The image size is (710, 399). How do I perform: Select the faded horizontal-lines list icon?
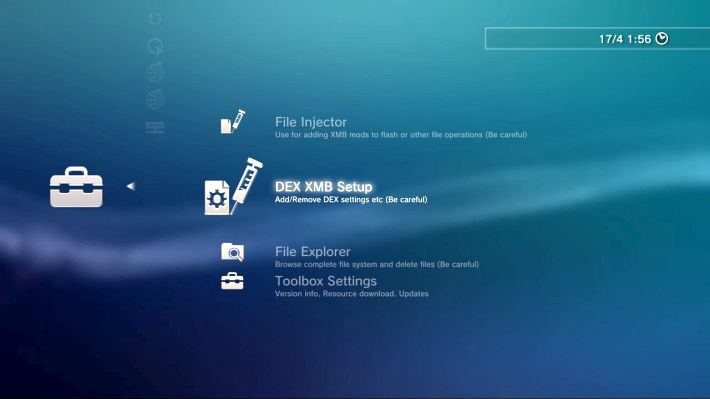[155, 128]
